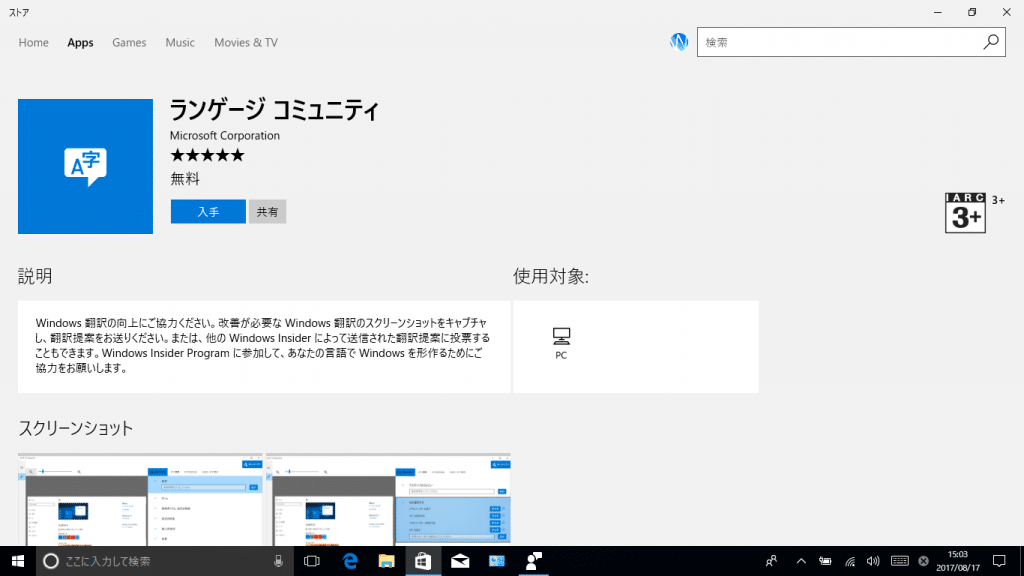Click the user account avatar icon
This screenshot has width=1024, height=576.
[x=679, y=42]
